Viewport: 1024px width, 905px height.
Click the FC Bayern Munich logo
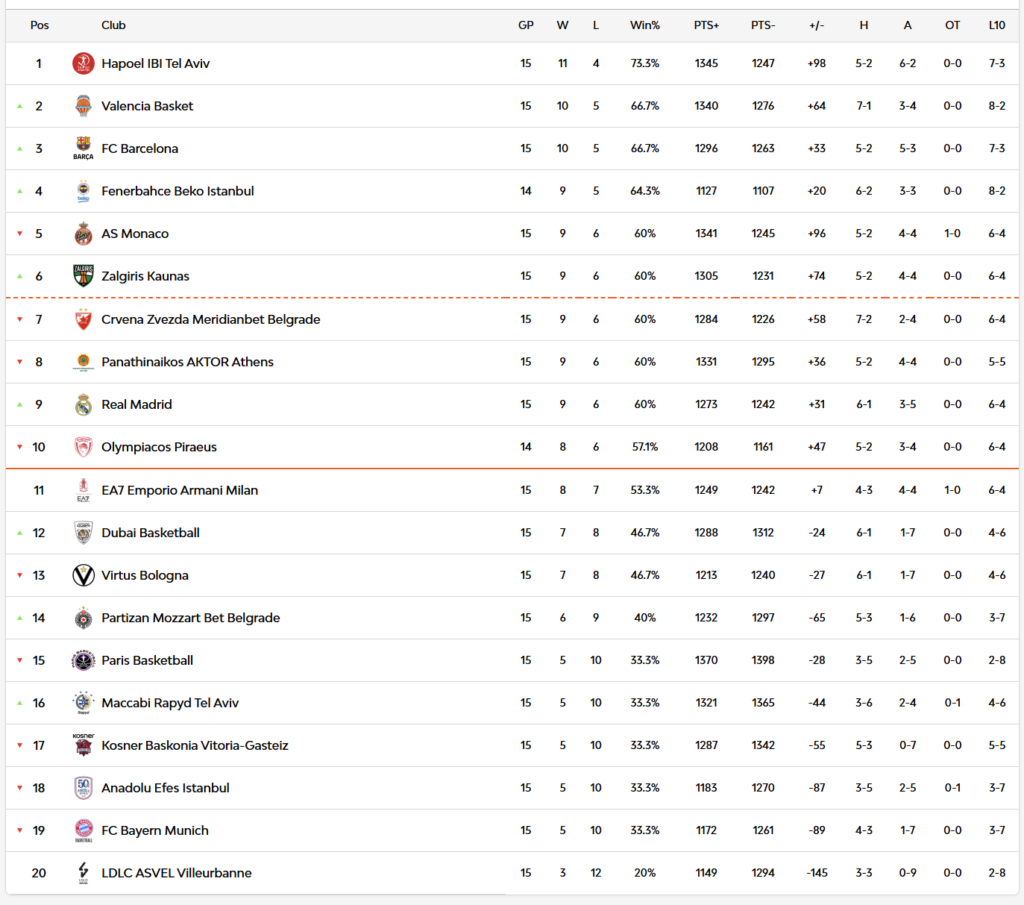click(x=83, y=830)
